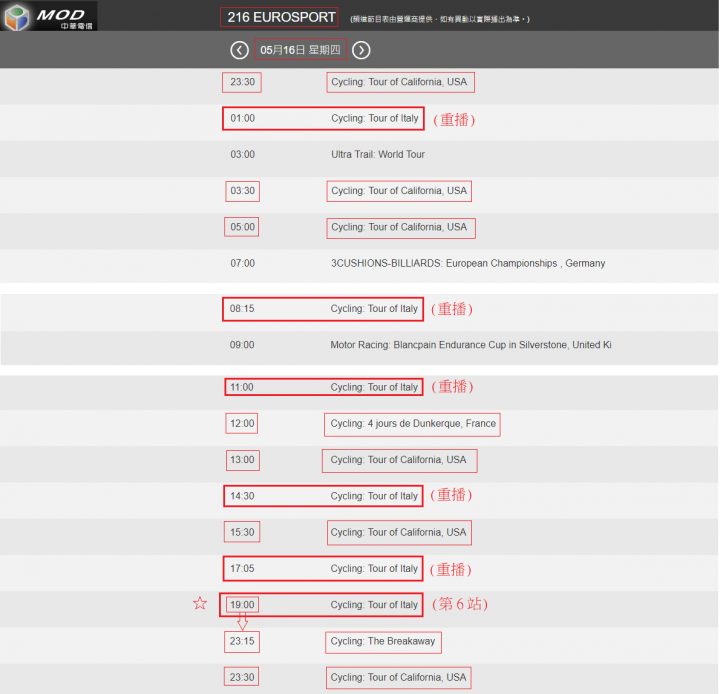The image size is (720, 694).
Task: Click the date 05月16日 星期四
Action: tap(300, 50)
